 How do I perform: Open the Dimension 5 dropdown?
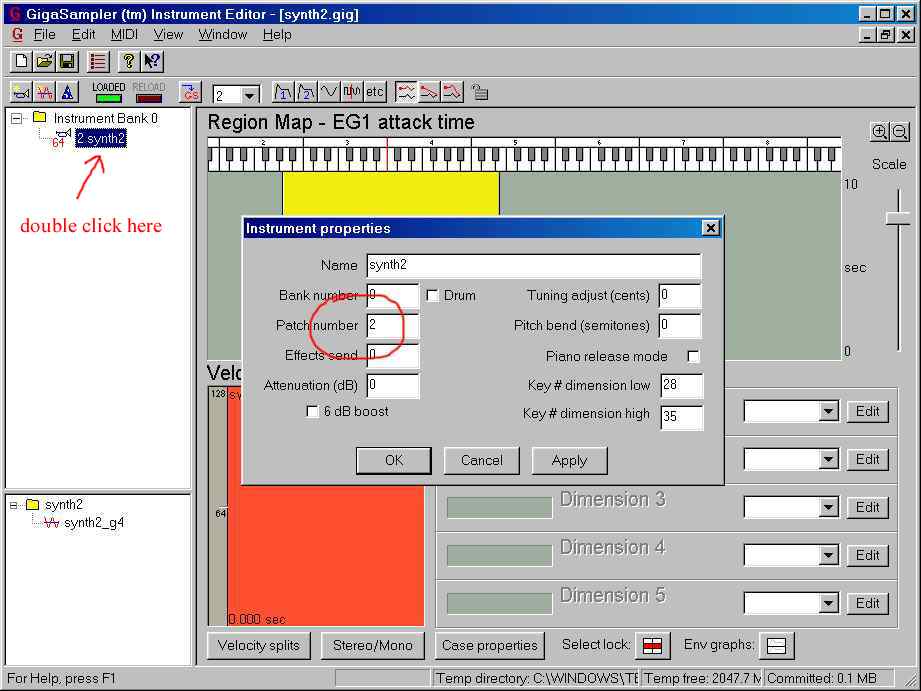(828, 603)
